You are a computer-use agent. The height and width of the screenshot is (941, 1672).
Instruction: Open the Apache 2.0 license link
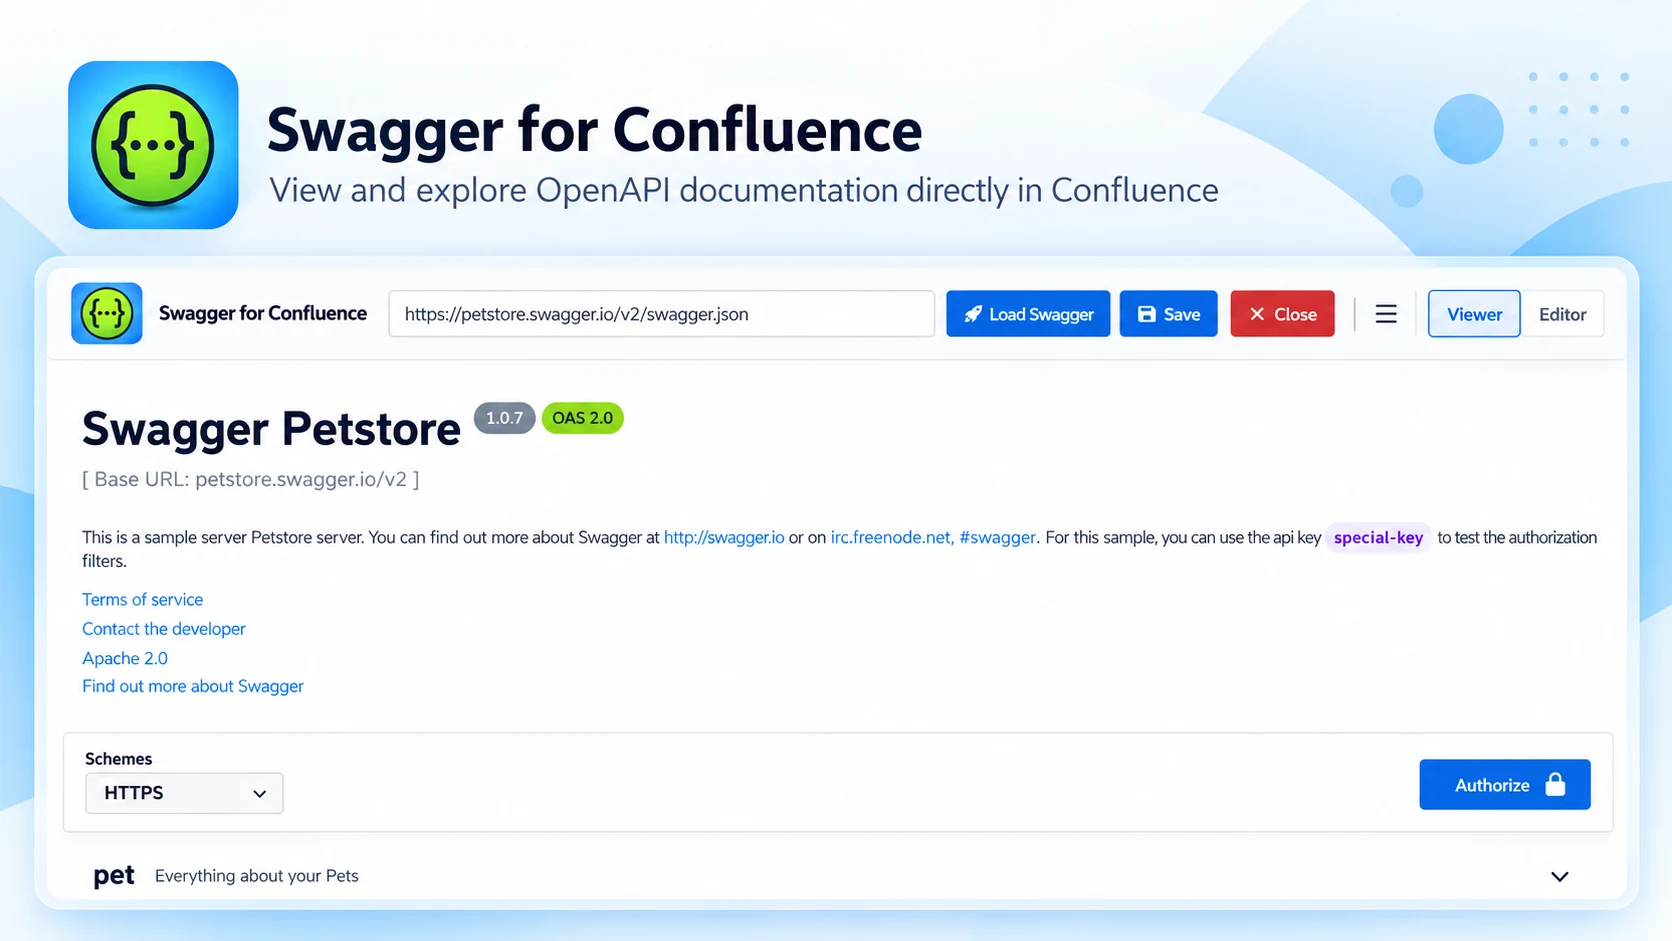point(125,658)
